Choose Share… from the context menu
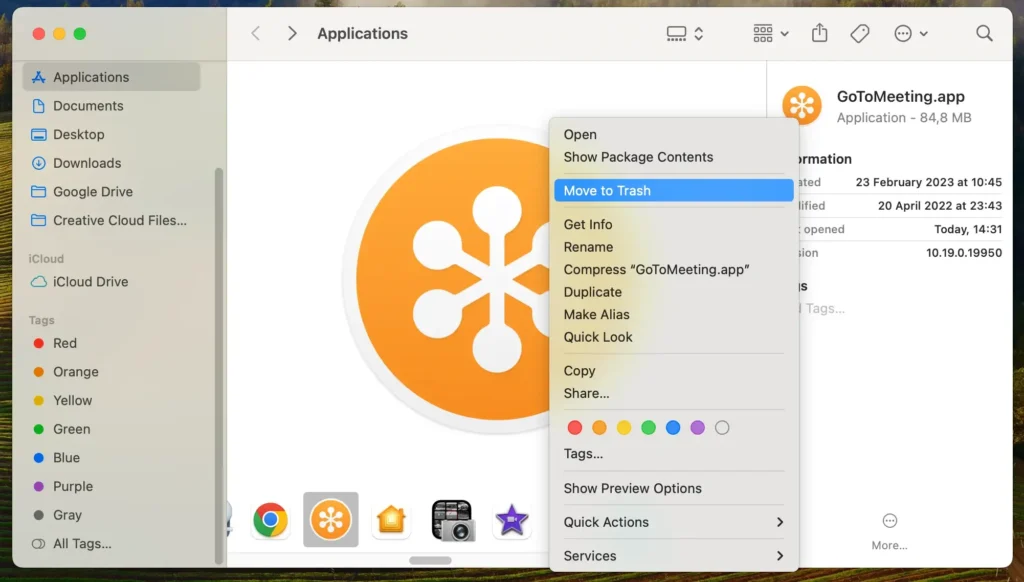 673,394
